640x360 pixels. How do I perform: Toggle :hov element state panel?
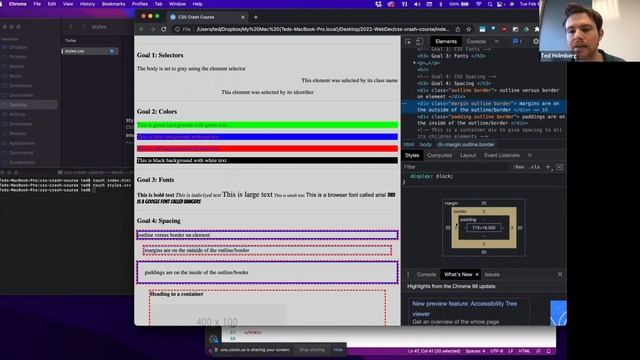[518, 167]
